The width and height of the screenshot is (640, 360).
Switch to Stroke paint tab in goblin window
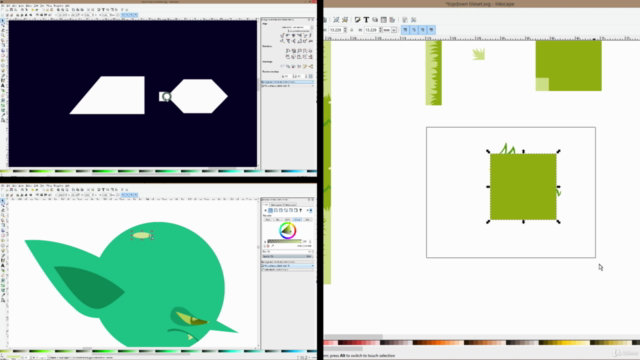click(276, 204)
